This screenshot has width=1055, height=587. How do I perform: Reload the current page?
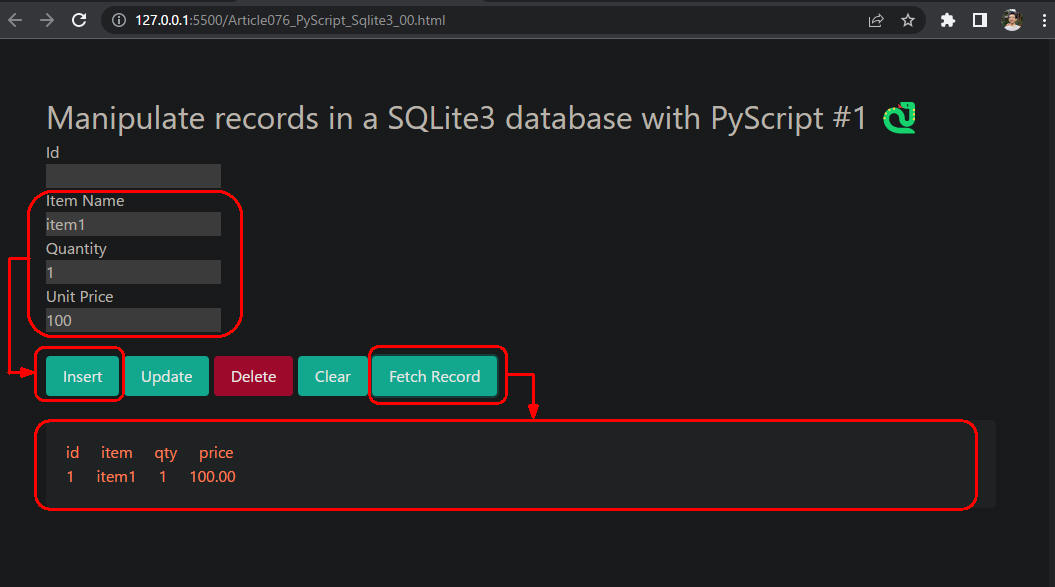coord(79,20)
